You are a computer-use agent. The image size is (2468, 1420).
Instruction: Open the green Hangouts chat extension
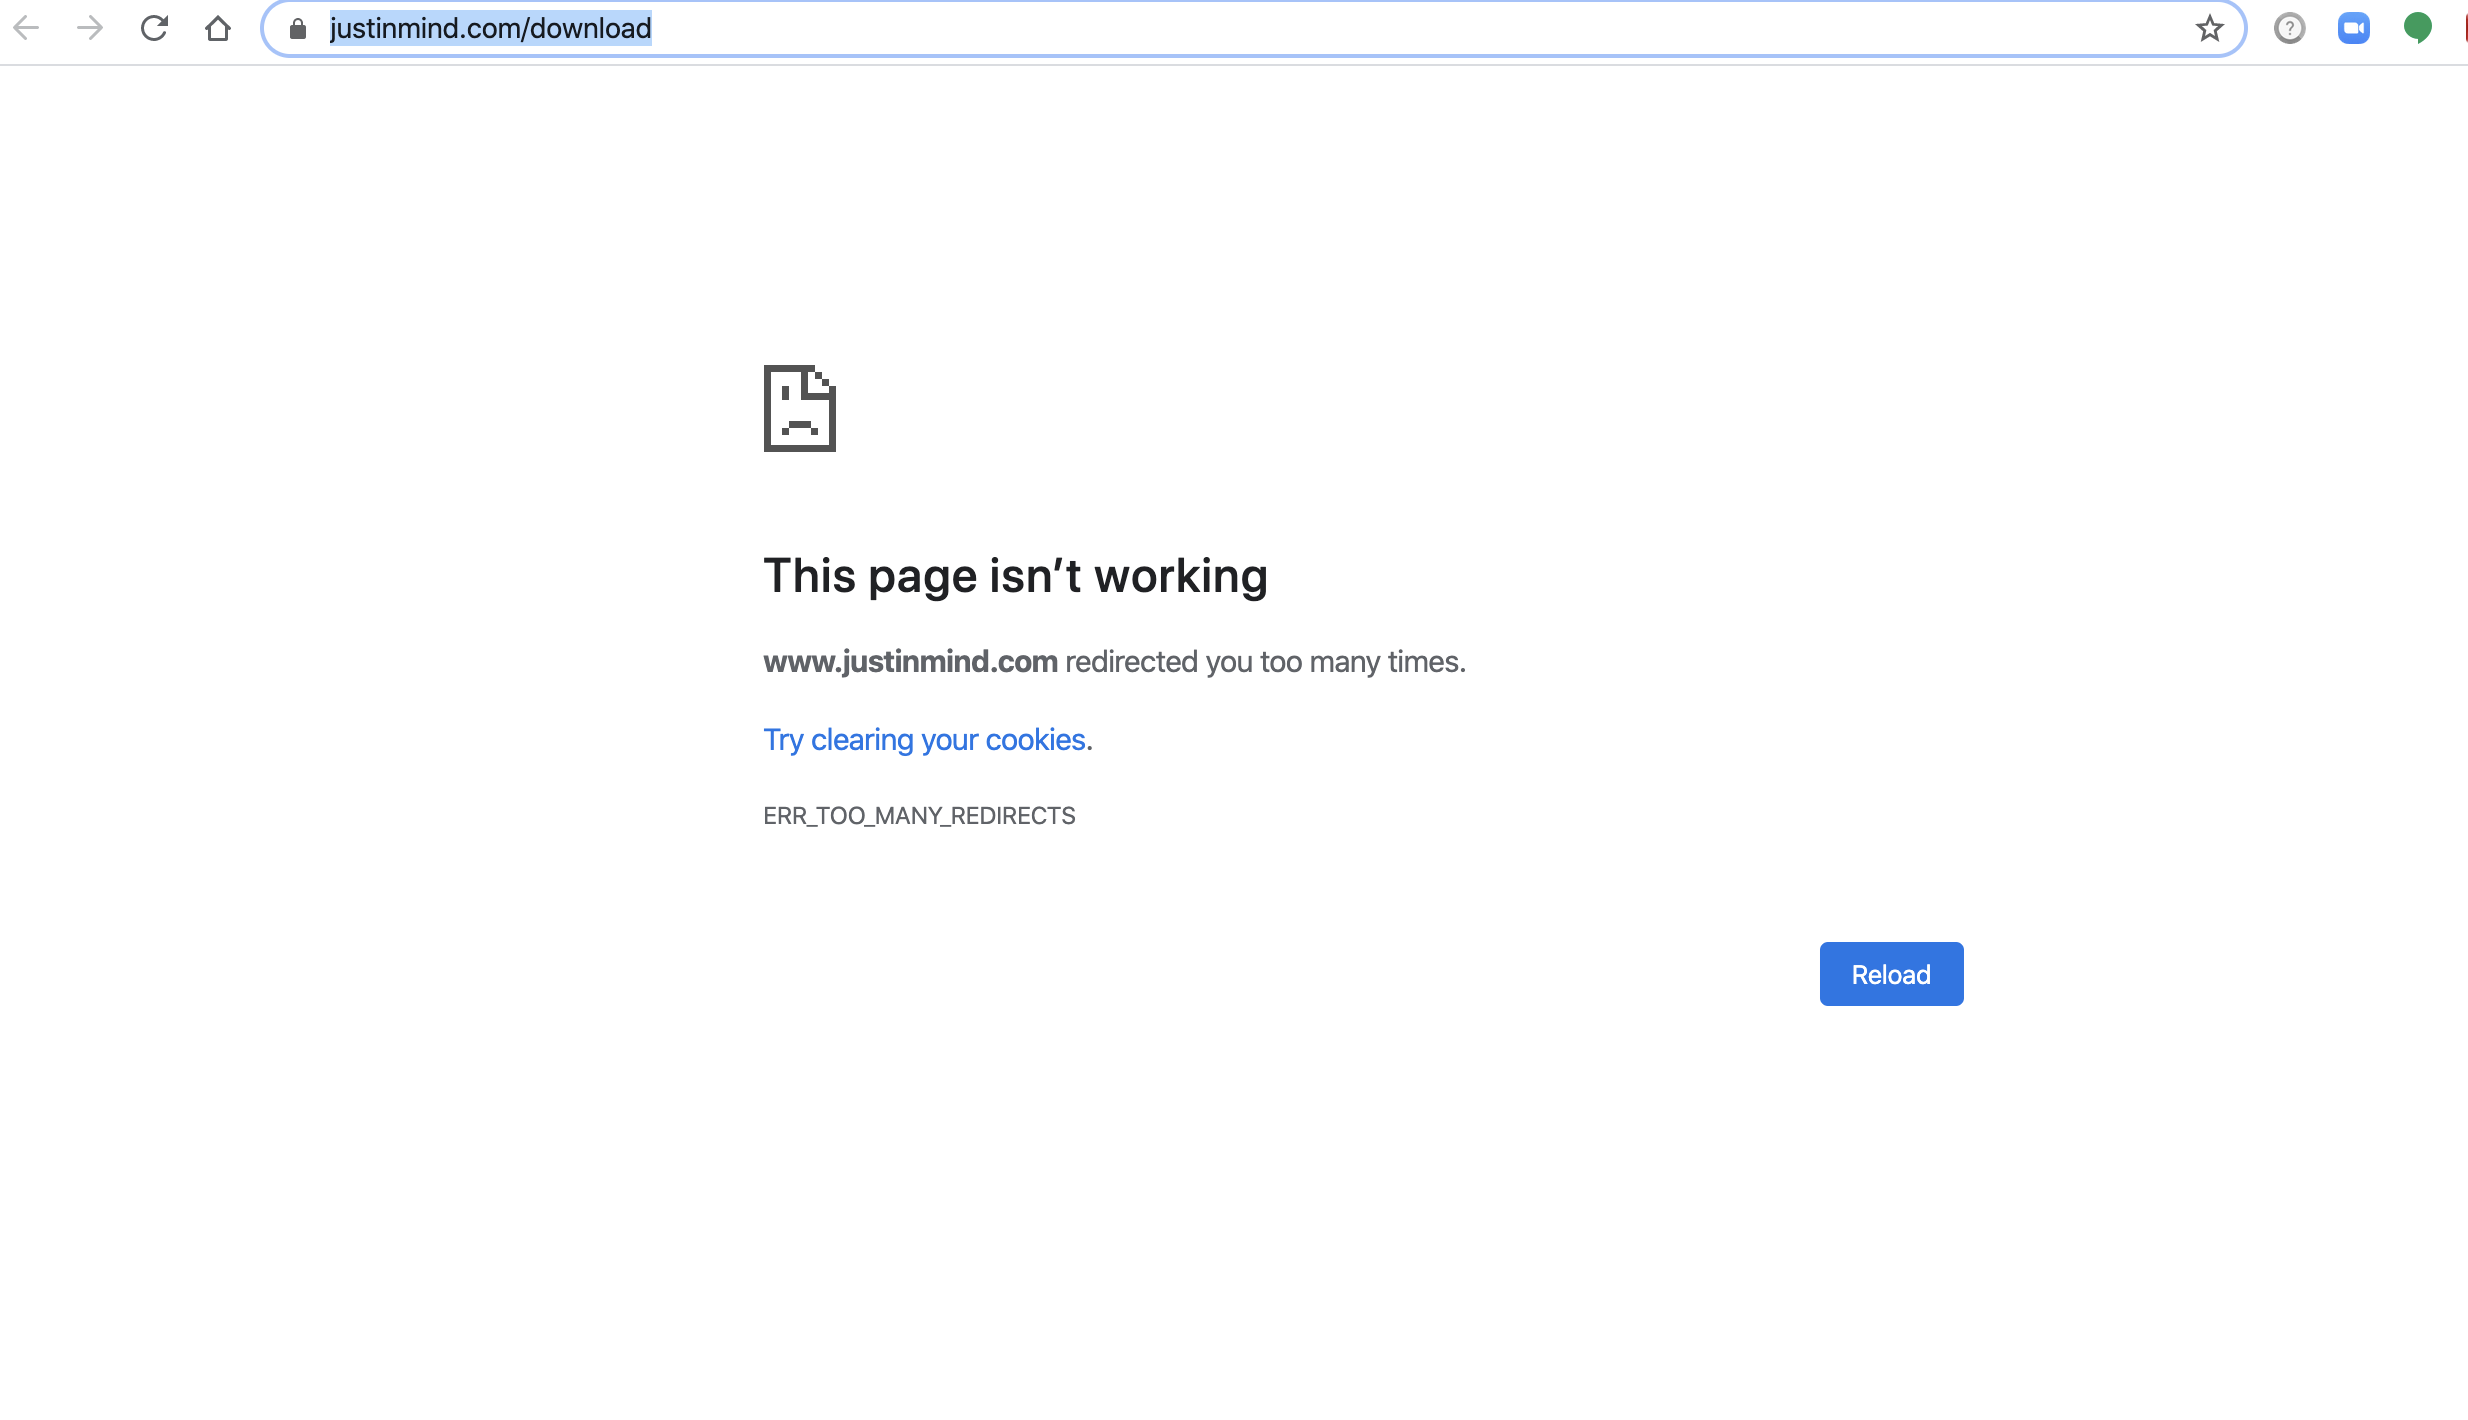[2417, 28]
